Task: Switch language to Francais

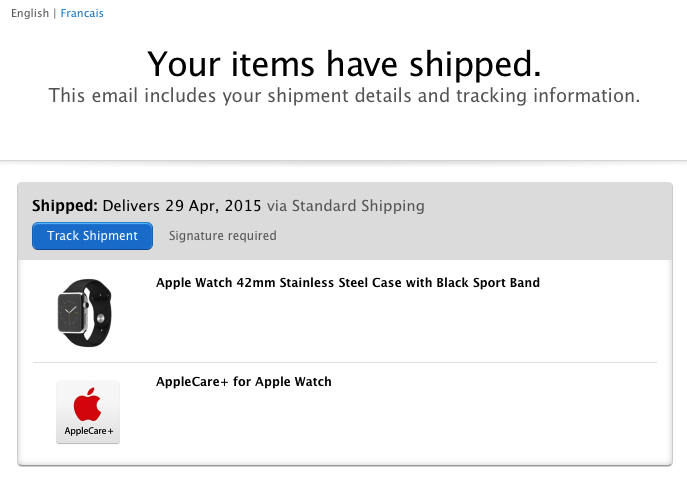Action: coord(81,14)
